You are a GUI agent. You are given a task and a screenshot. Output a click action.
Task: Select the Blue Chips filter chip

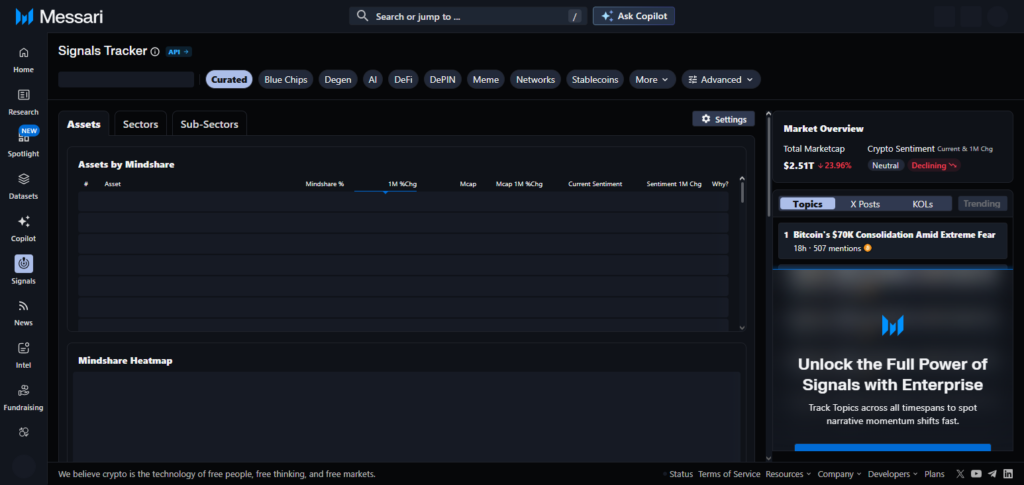pyautogui.click(x=286, y=79)
